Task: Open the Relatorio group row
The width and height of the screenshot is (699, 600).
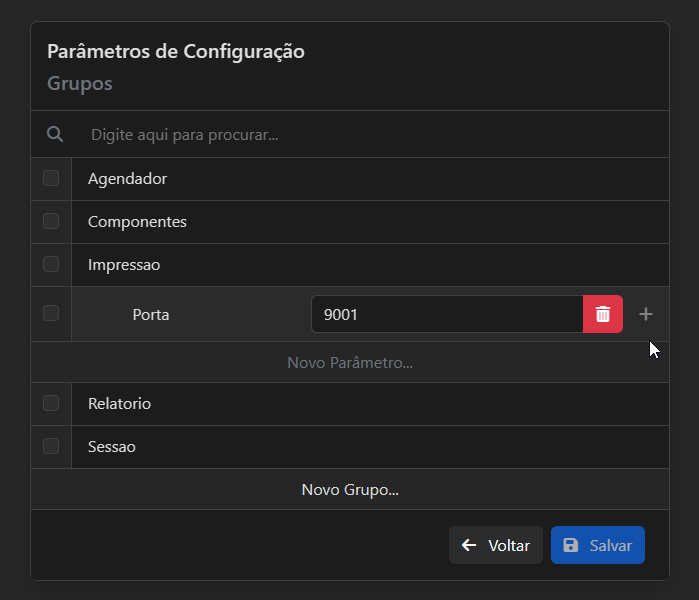Action: [x=120, y=404]
